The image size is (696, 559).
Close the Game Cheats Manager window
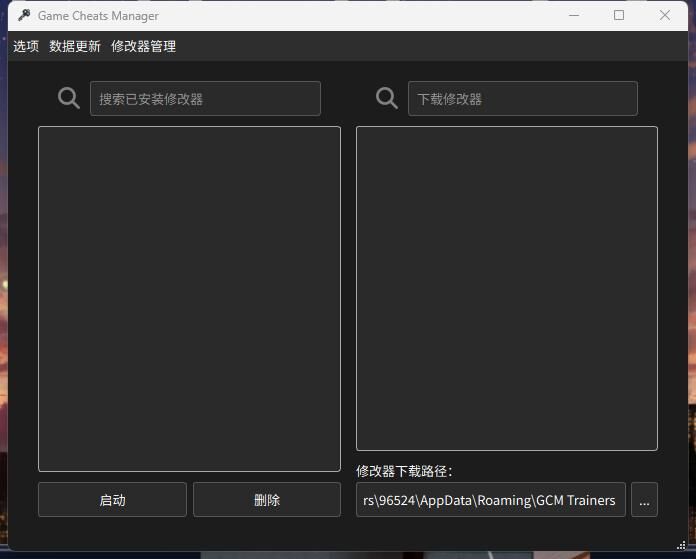coord(665,15)
